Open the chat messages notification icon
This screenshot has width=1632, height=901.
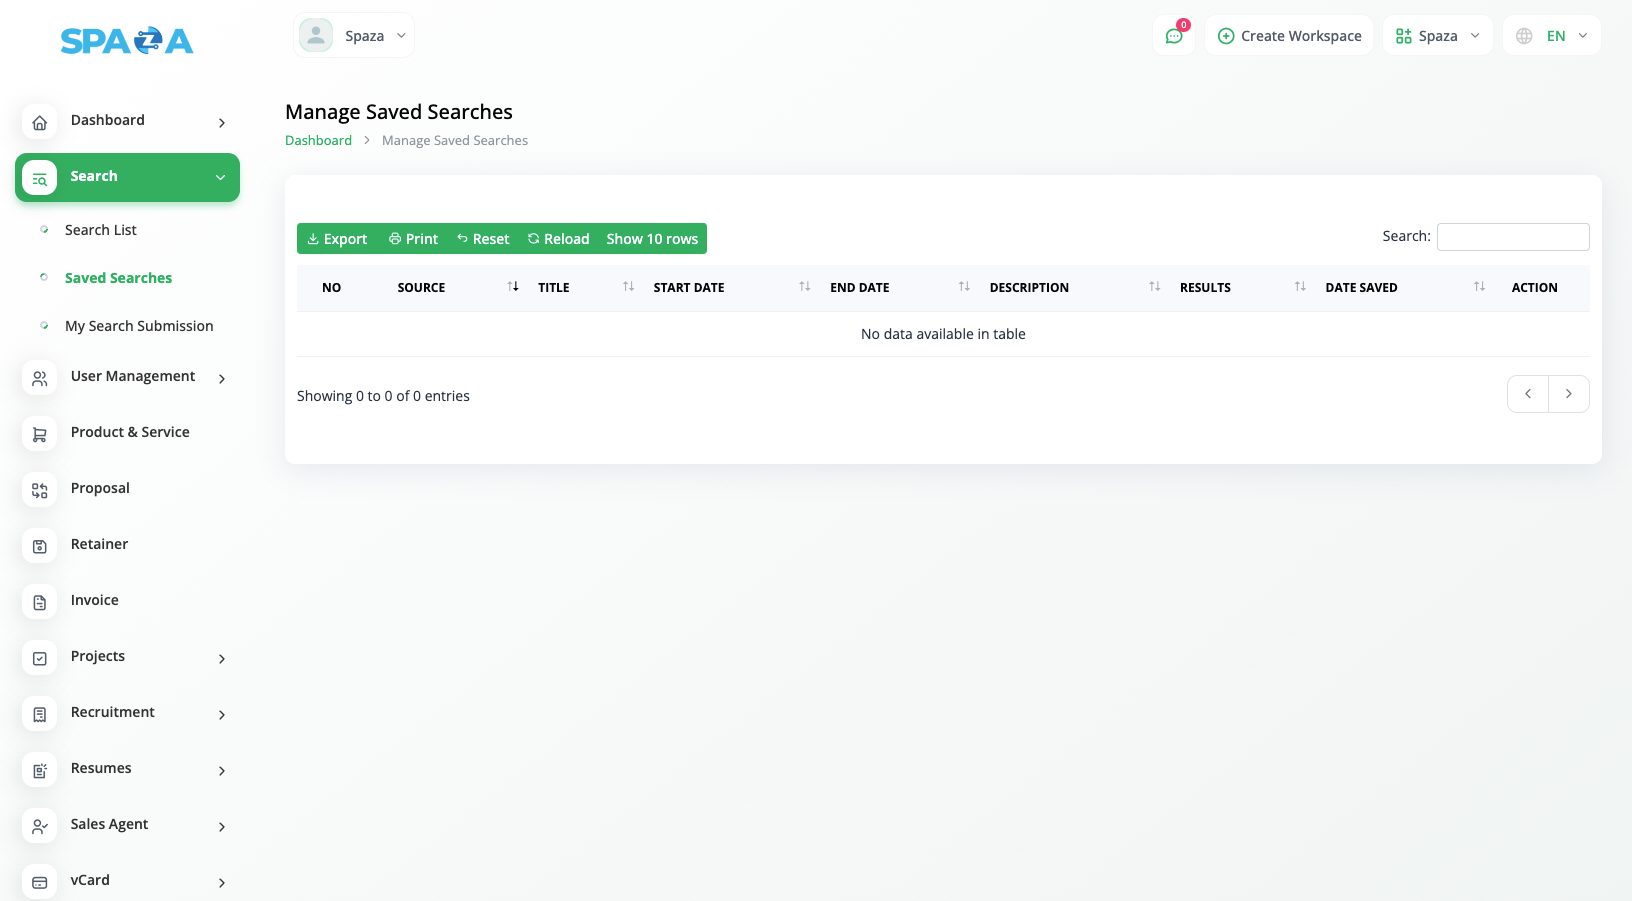(1174, 36)
